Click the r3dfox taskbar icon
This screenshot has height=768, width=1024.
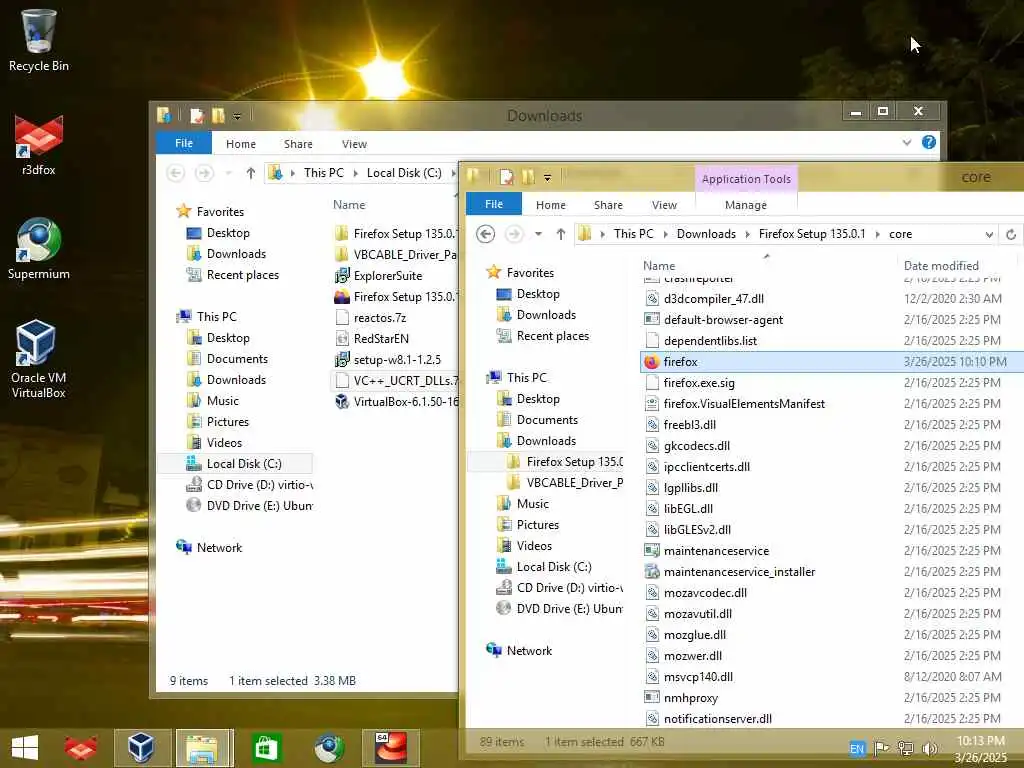coord(81,748)
